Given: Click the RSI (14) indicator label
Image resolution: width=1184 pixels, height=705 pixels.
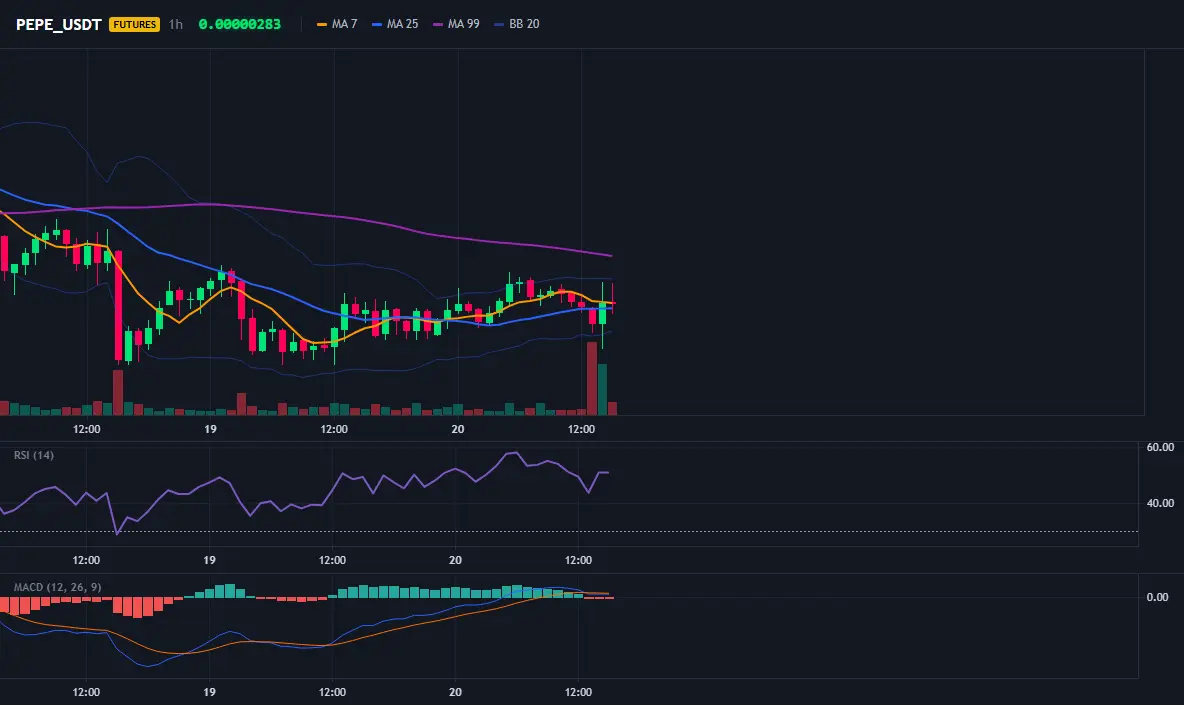Looking at the screenshot, I should coord(34,455).
